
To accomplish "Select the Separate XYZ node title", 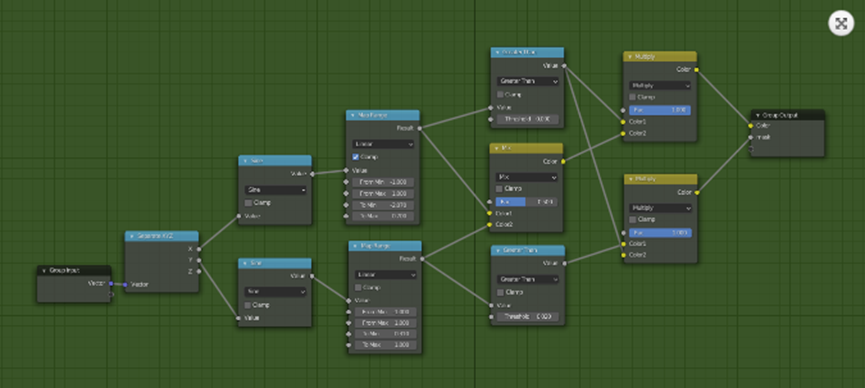I will [155, 236].
